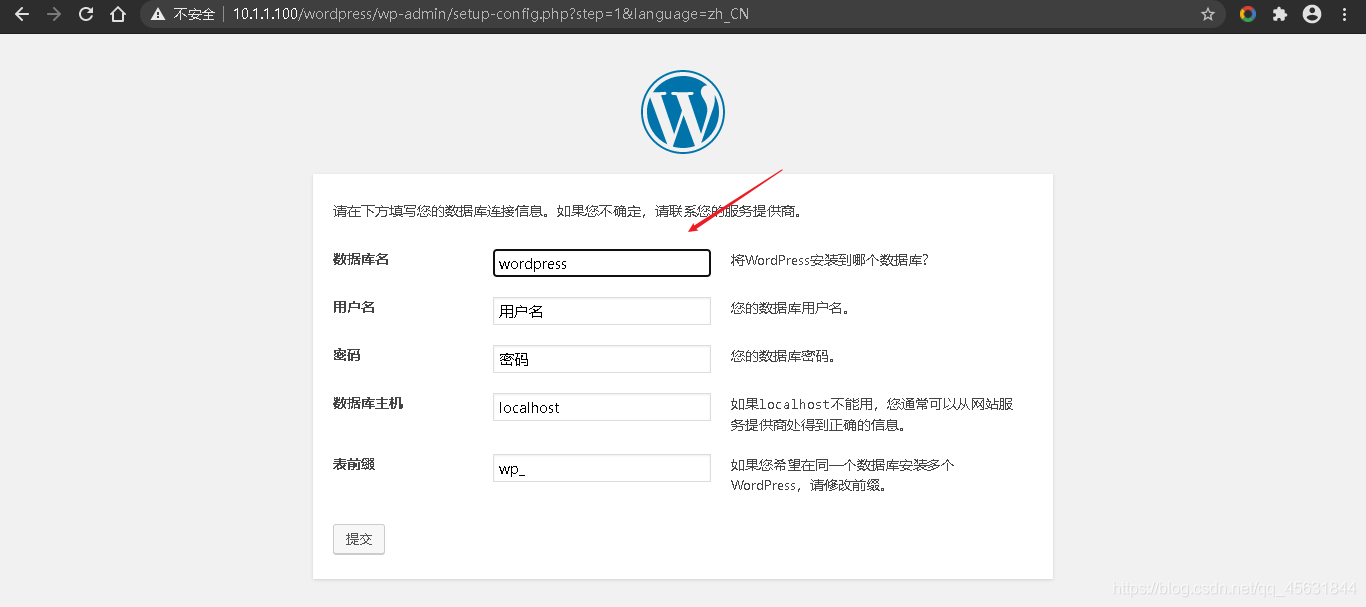Reload the page with the refresh icon

tap(86, 14)
